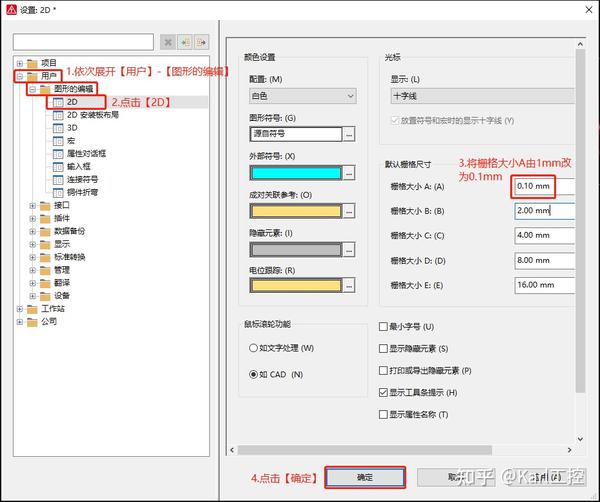Open the 配置 (M) dropdown showing 白色
Viewport: 600px width, 502px height.
(303, 96)
